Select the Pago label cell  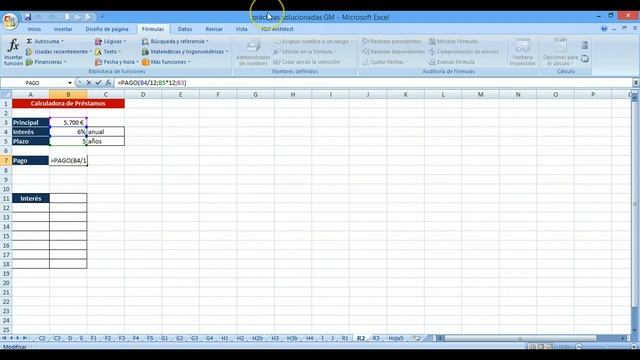[31, 160]
